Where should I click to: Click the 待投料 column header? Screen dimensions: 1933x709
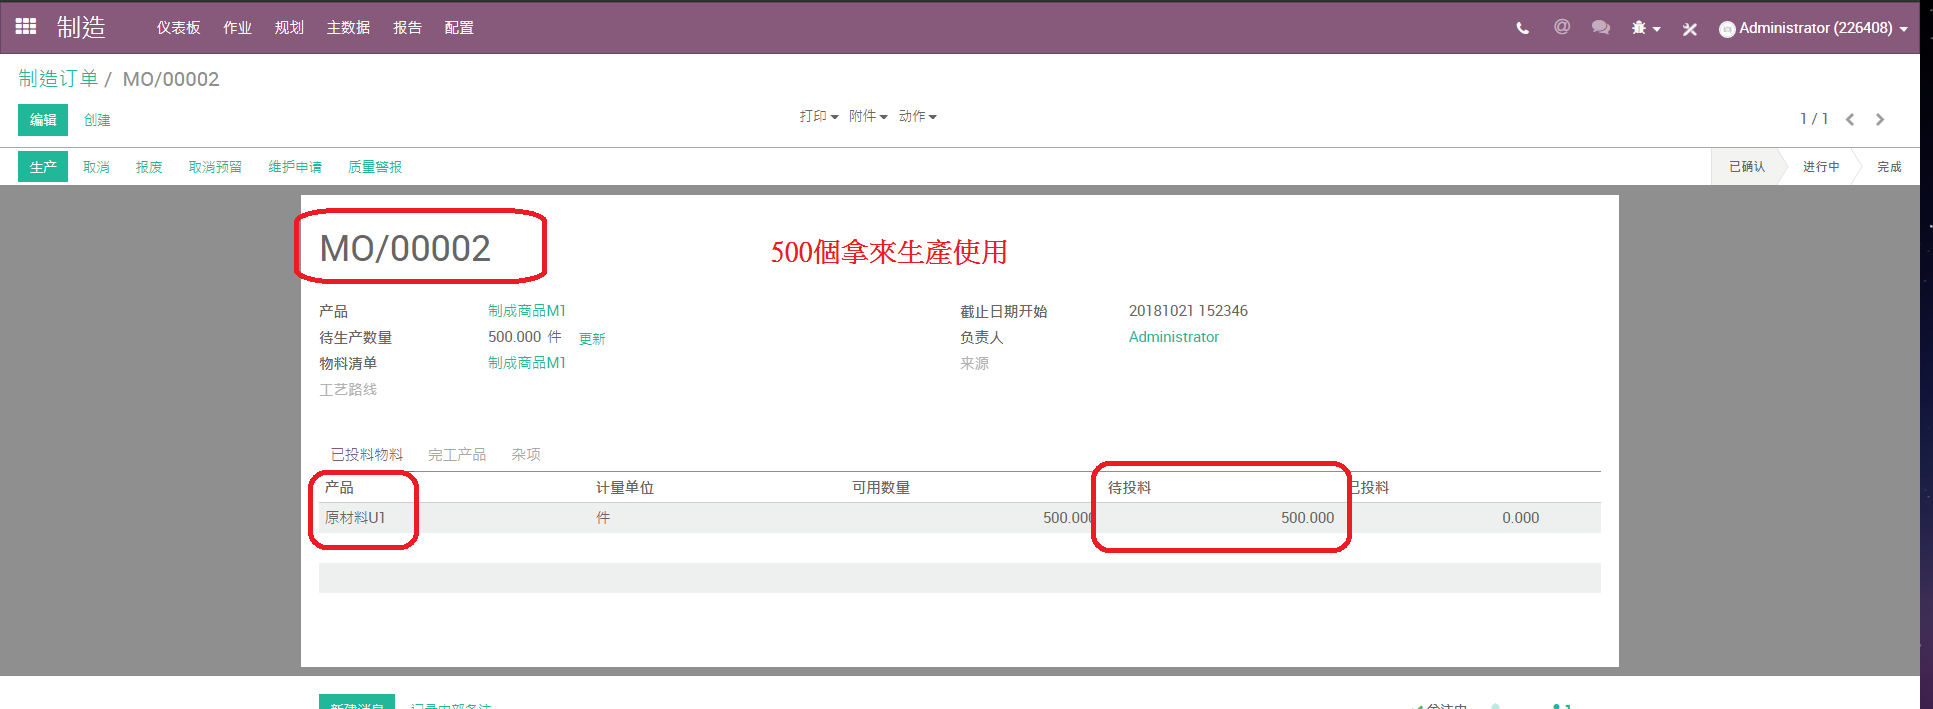pyautogui.click(x=1130, y=488)
